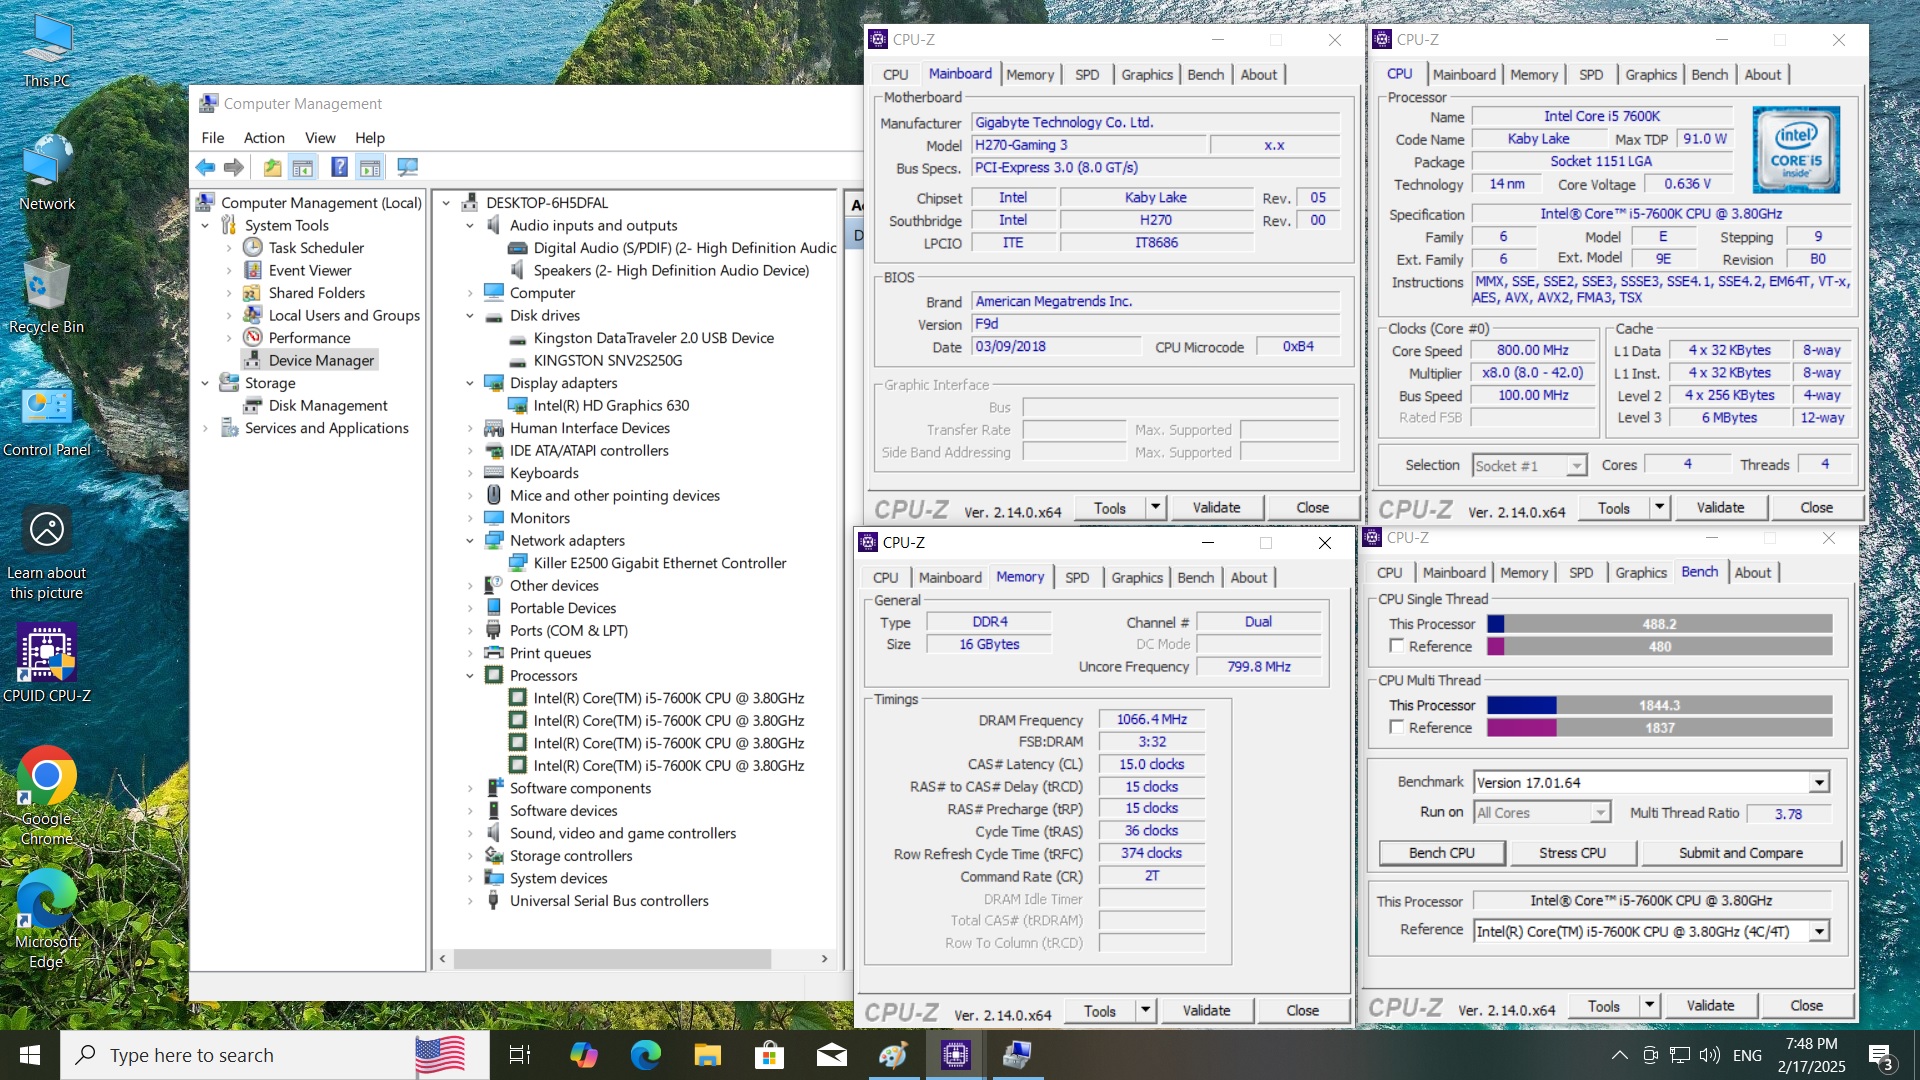Screen dimensions: 1920x1080
Task: Click the ENG language indicator
Action: click(x=1747, y=1055)
